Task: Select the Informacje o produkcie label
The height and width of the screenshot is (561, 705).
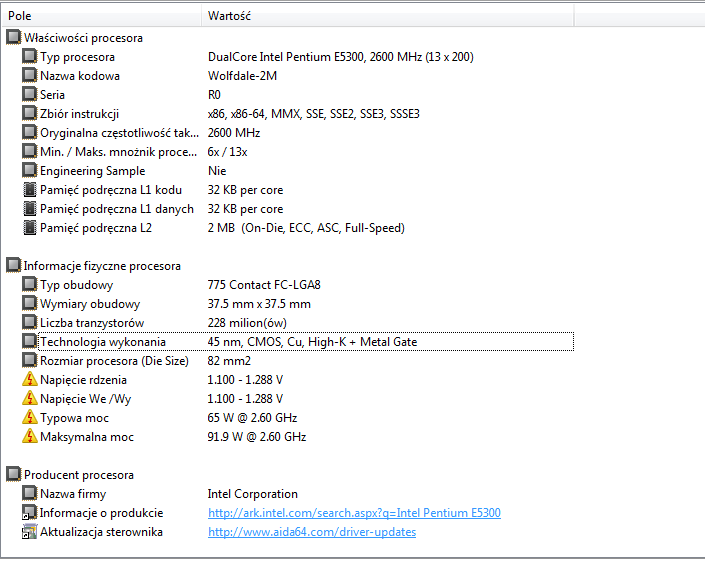Action: pyautogui.click(x=102, y=513)
